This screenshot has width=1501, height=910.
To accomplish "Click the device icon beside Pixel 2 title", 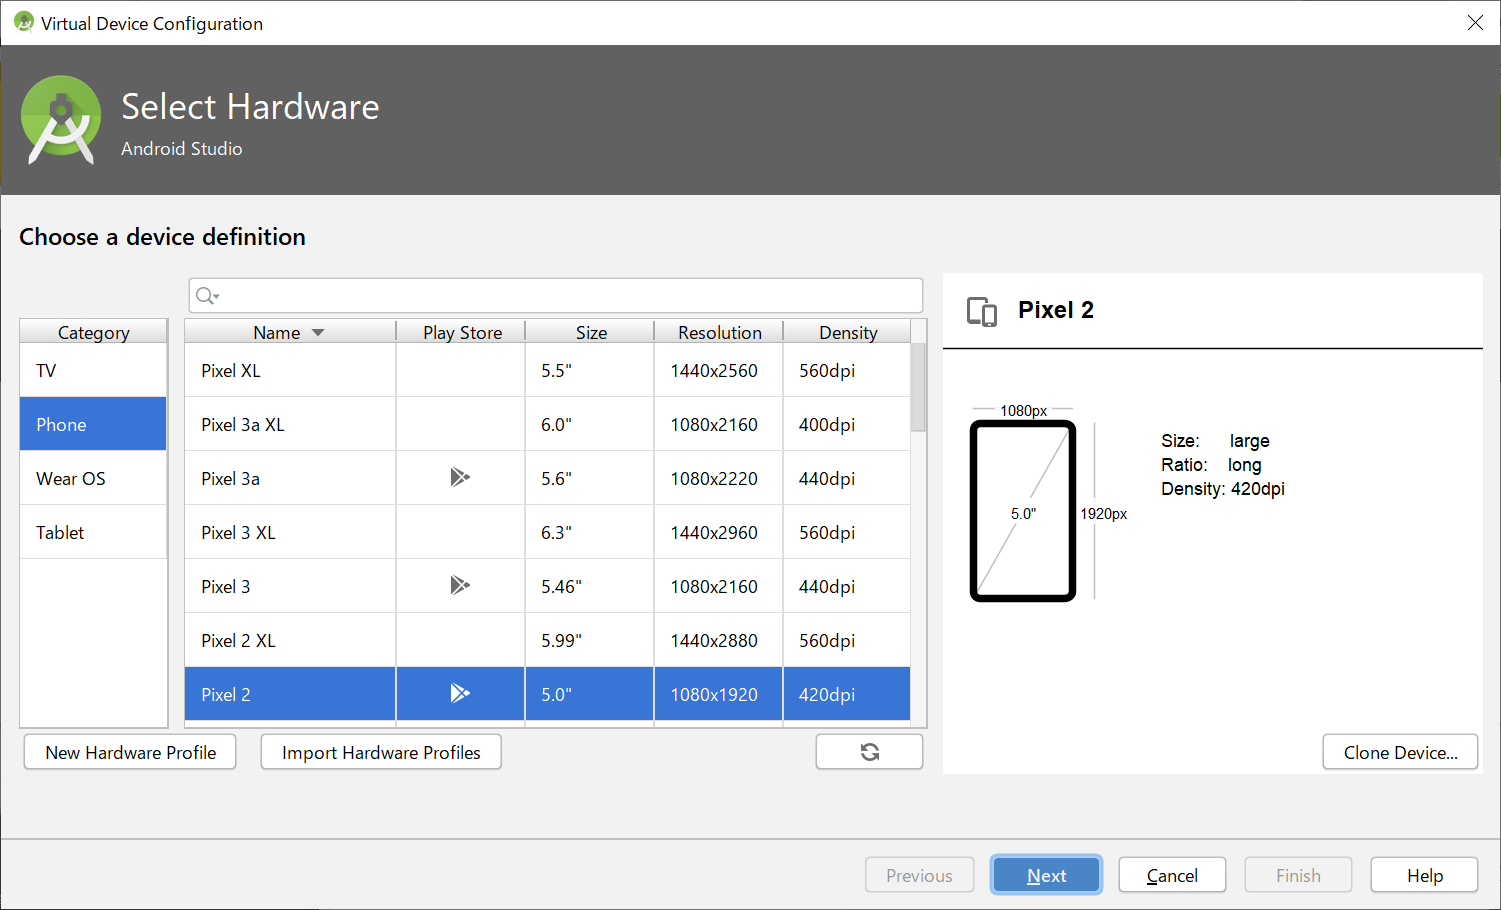I will coord(982,311).
